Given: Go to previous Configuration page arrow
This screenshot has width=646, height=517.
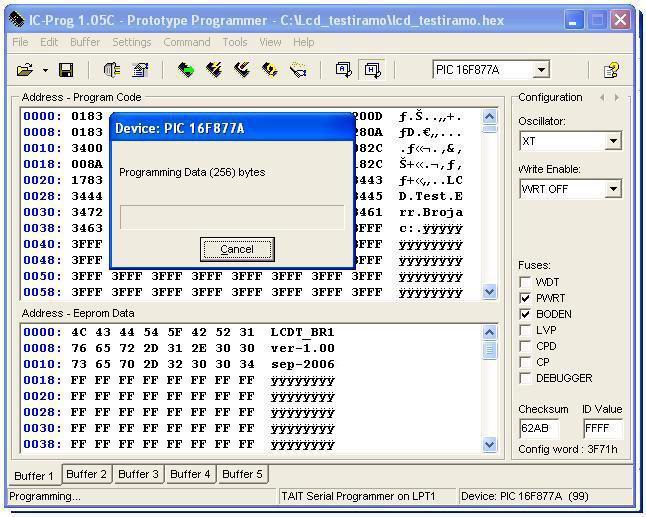Looking at the screenshot, I should click(x=602, y=98).
